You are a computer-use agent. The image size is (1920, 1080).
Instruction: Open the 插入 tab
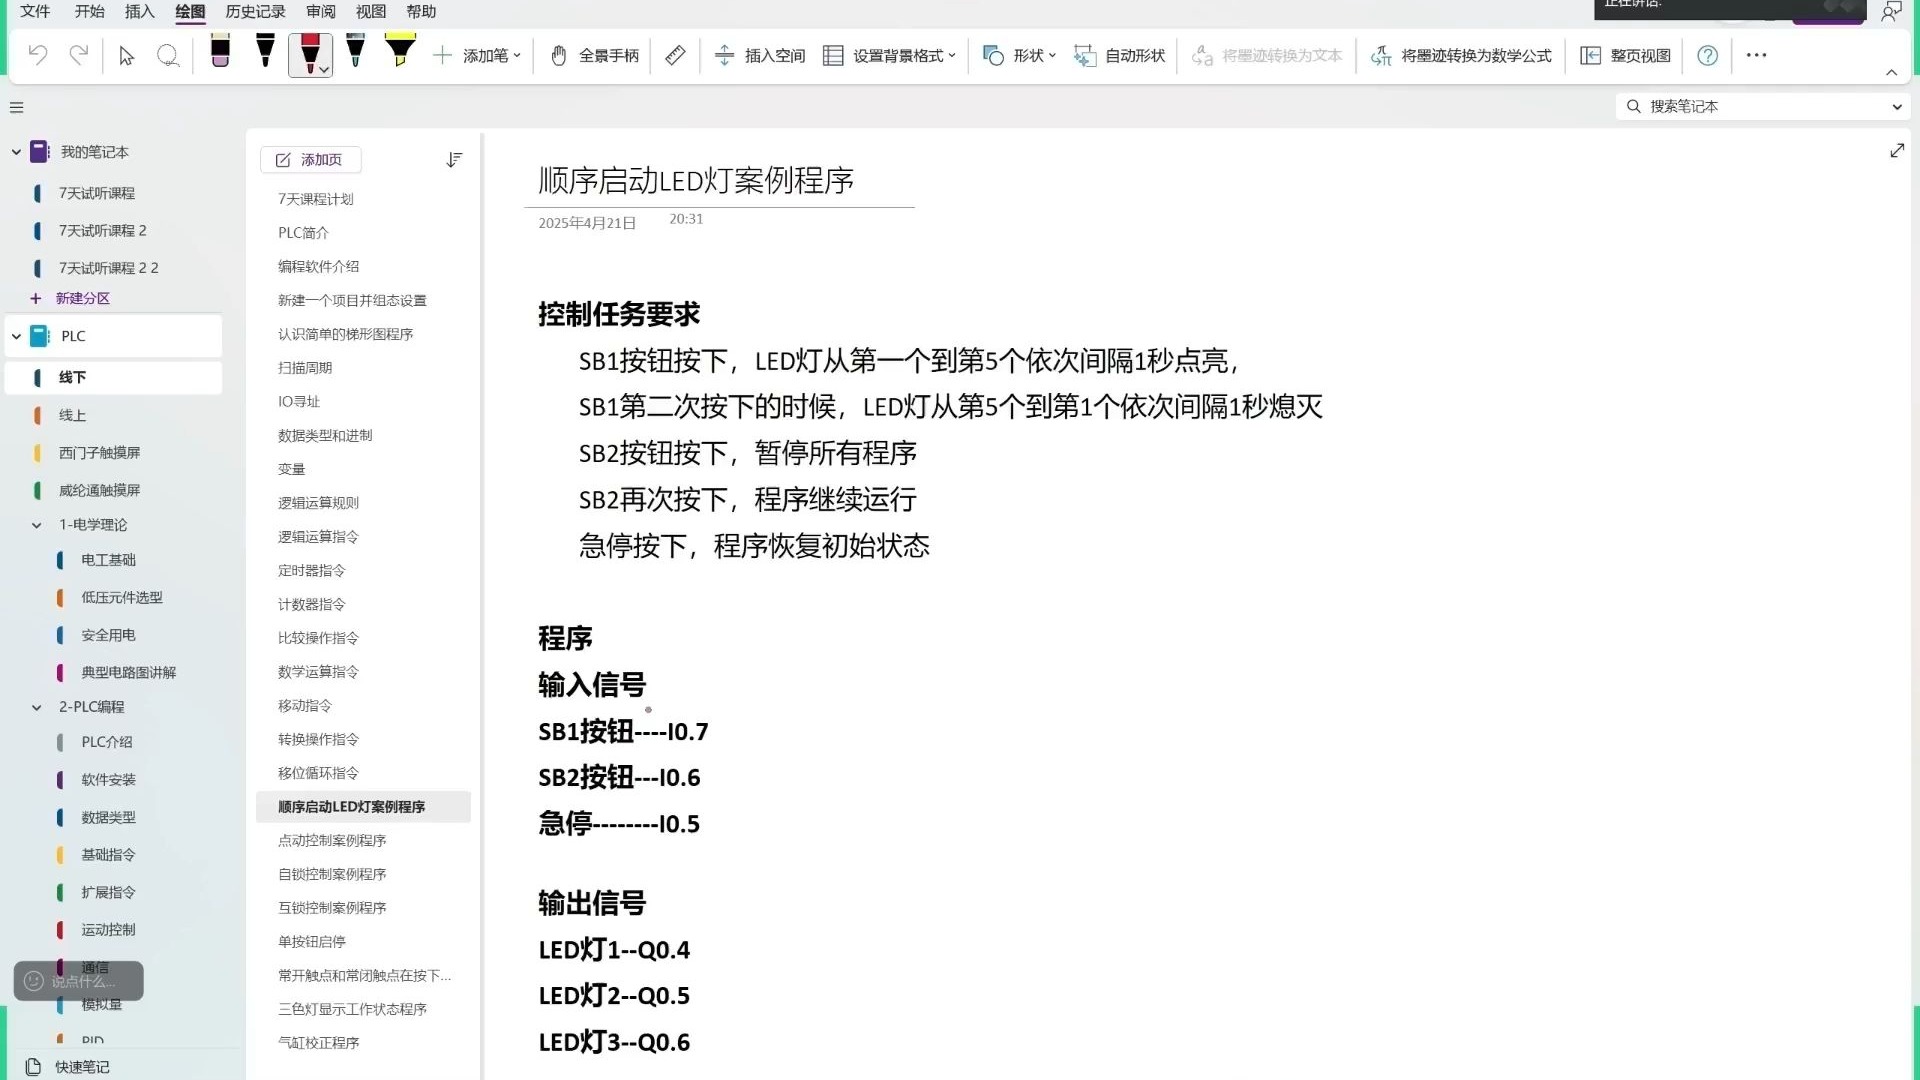pos(139,12)
